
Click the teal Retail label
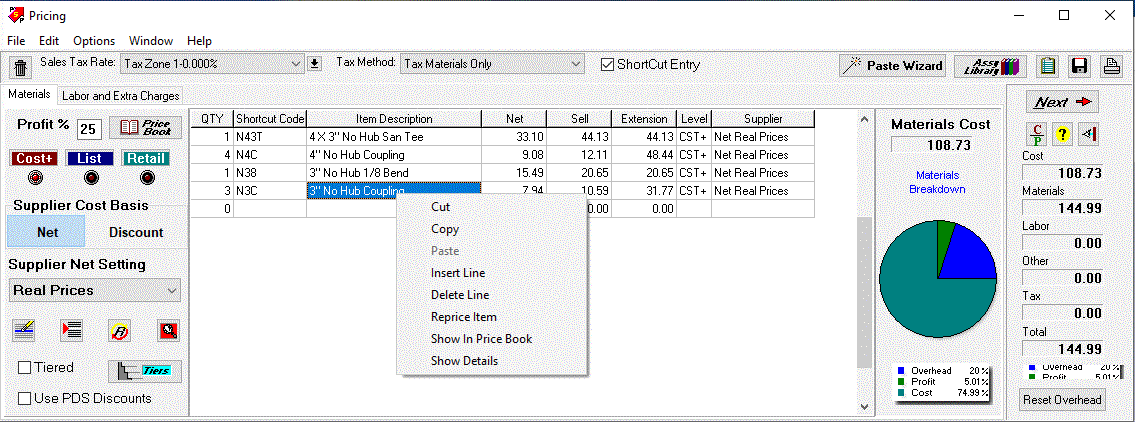pyautogui.click(x=145, y=159)
